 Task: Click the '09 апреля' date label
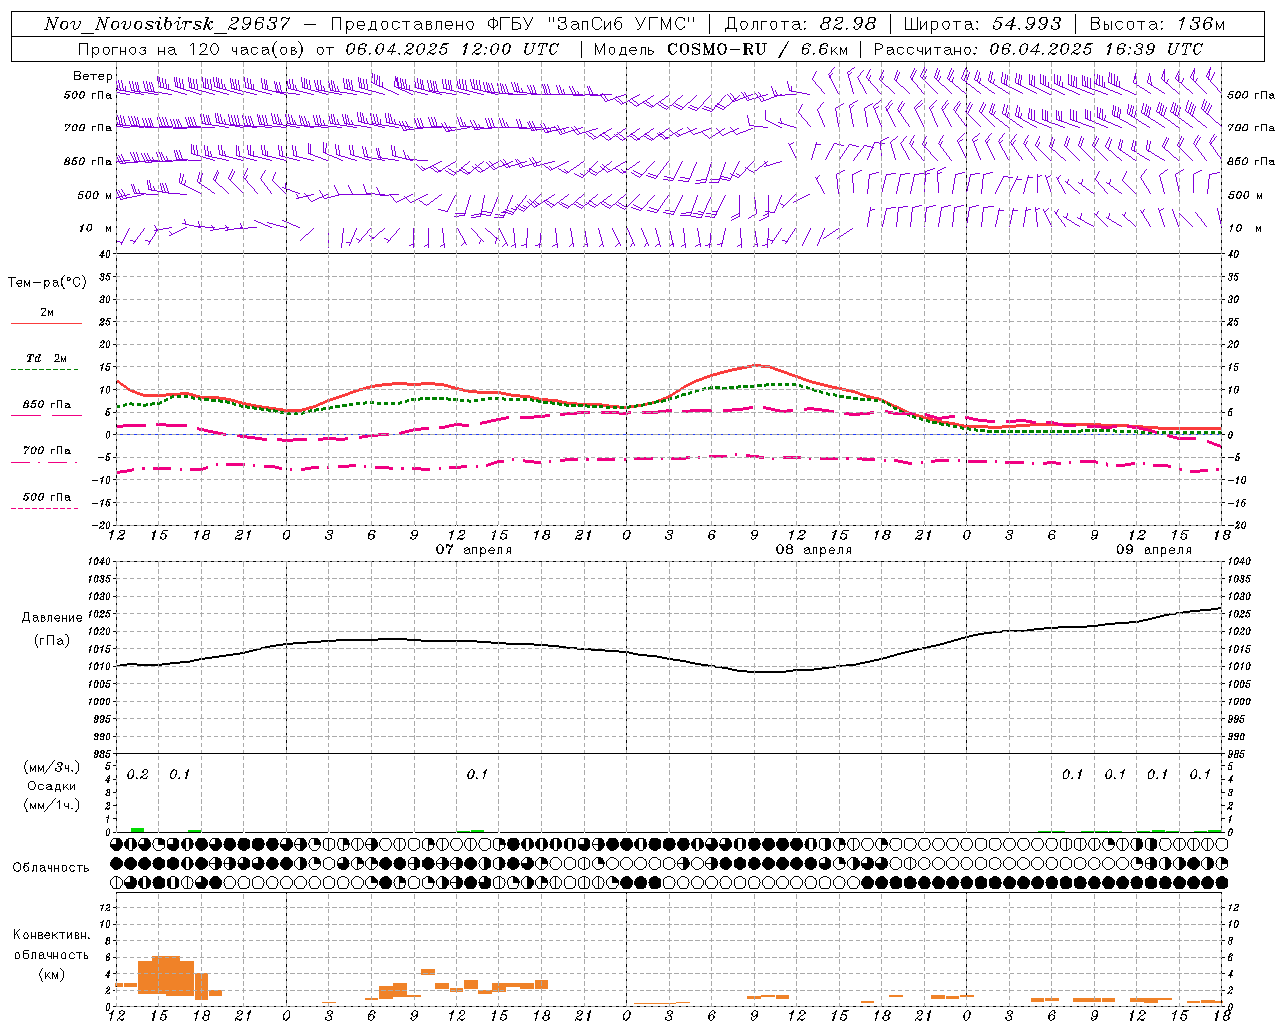tap(1154, 550)
